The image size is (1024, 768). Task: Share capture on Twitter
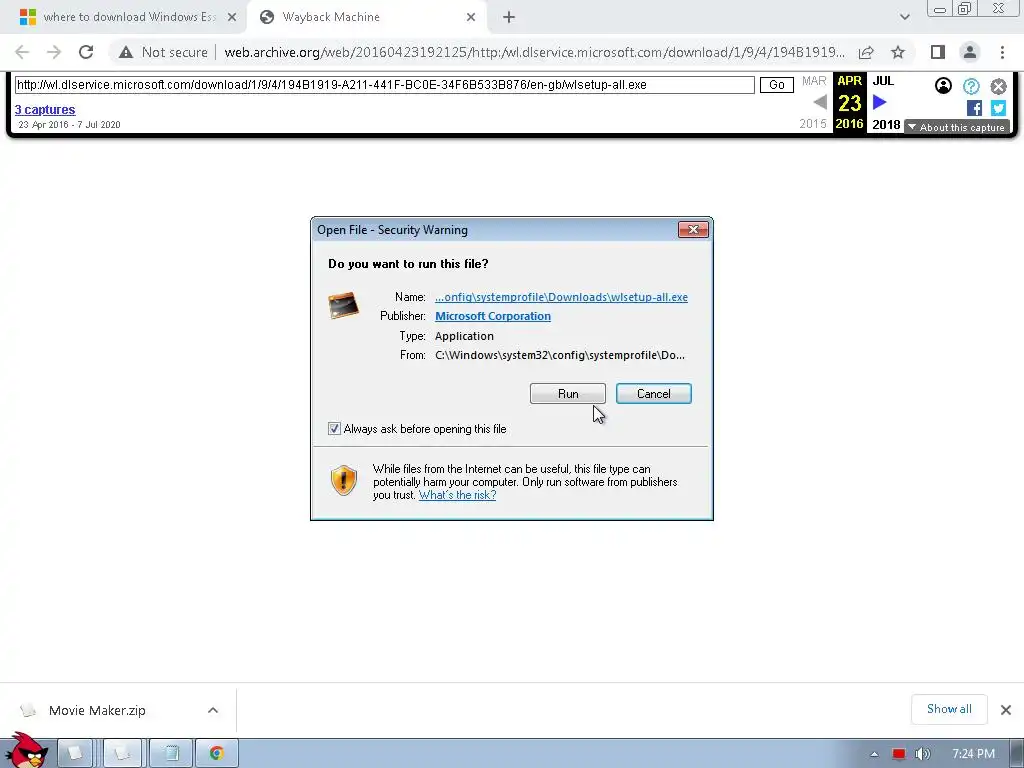(x=998, y=108)
